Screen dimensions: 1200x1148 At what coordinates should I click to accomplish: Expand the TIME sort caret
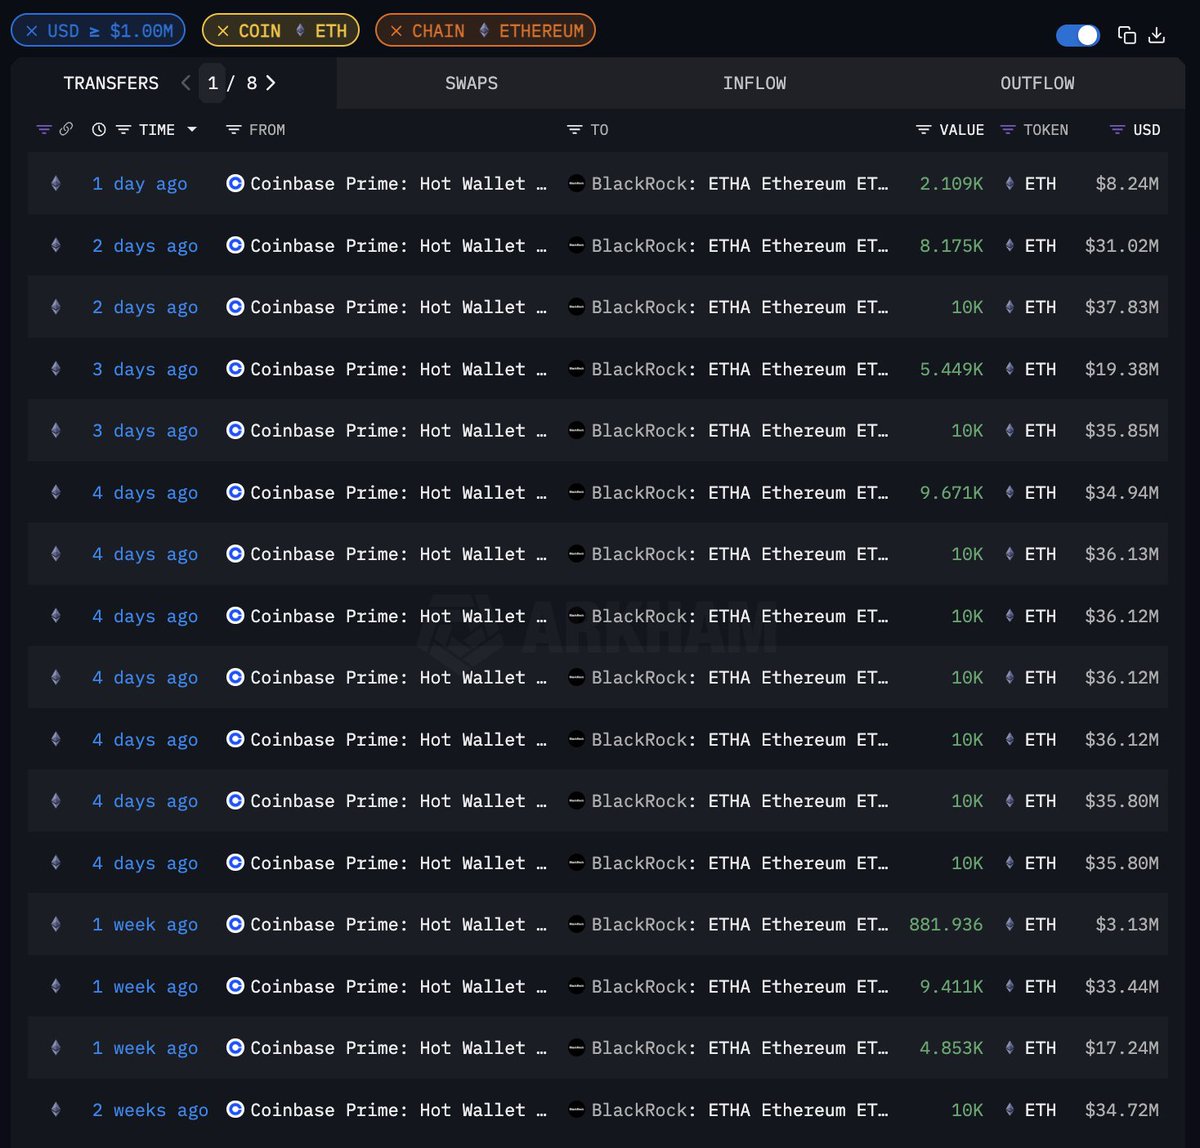(192, 130)
